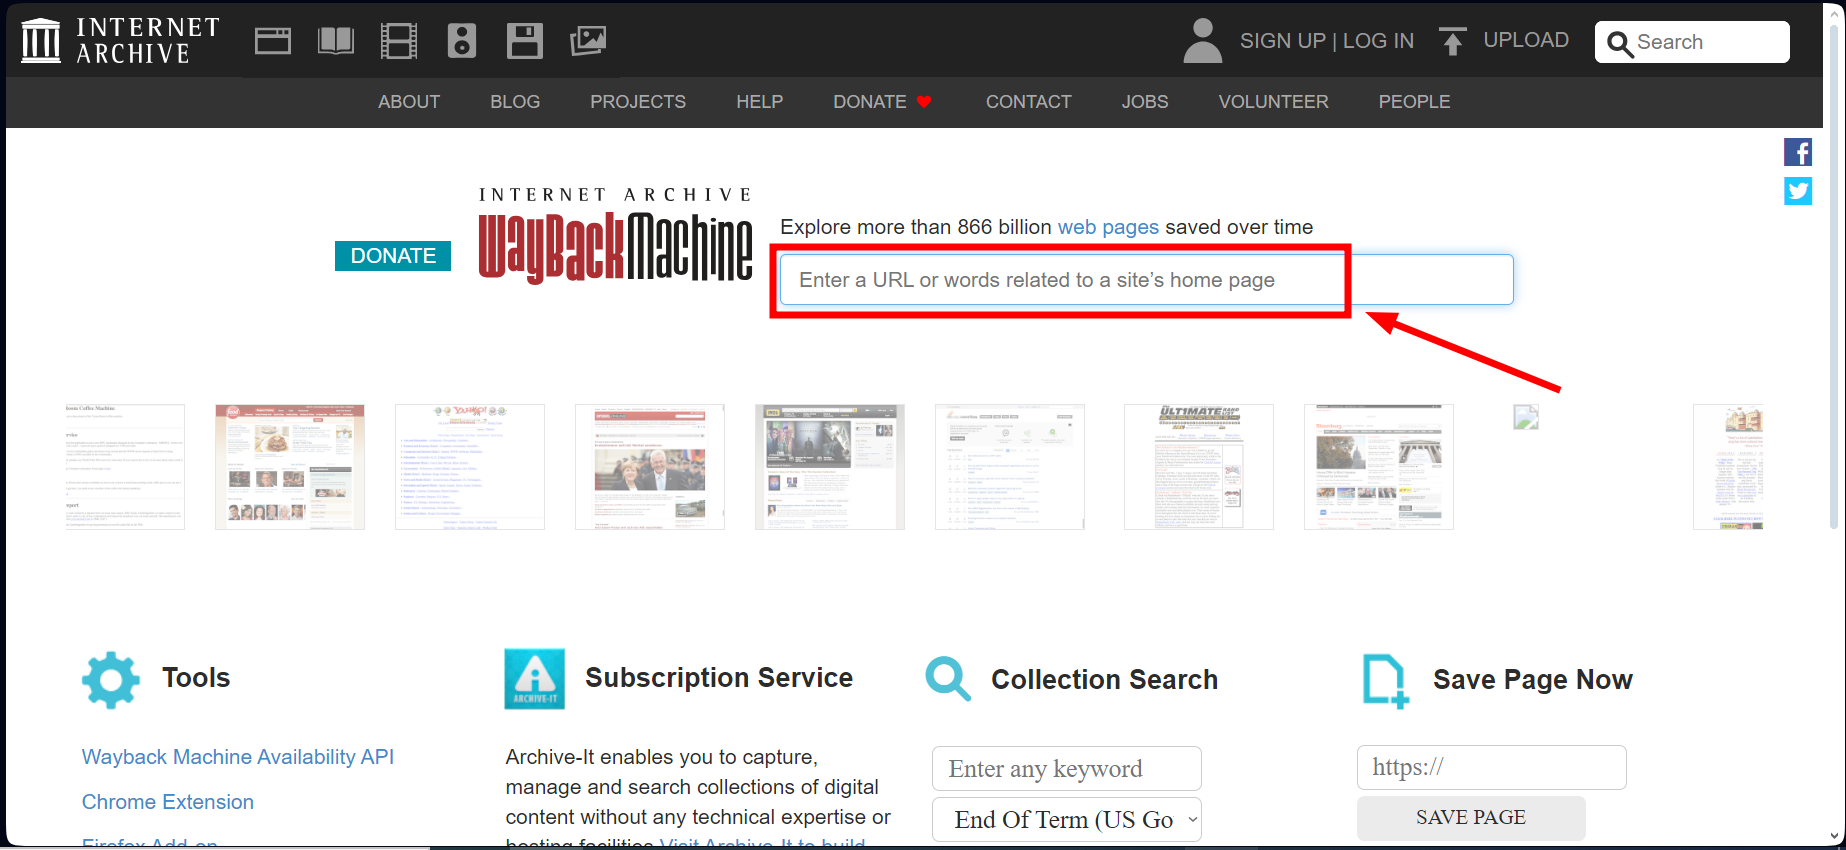Open the CONTACT page
This screenshot has height=850, width=1846.
click(1029, 102)
